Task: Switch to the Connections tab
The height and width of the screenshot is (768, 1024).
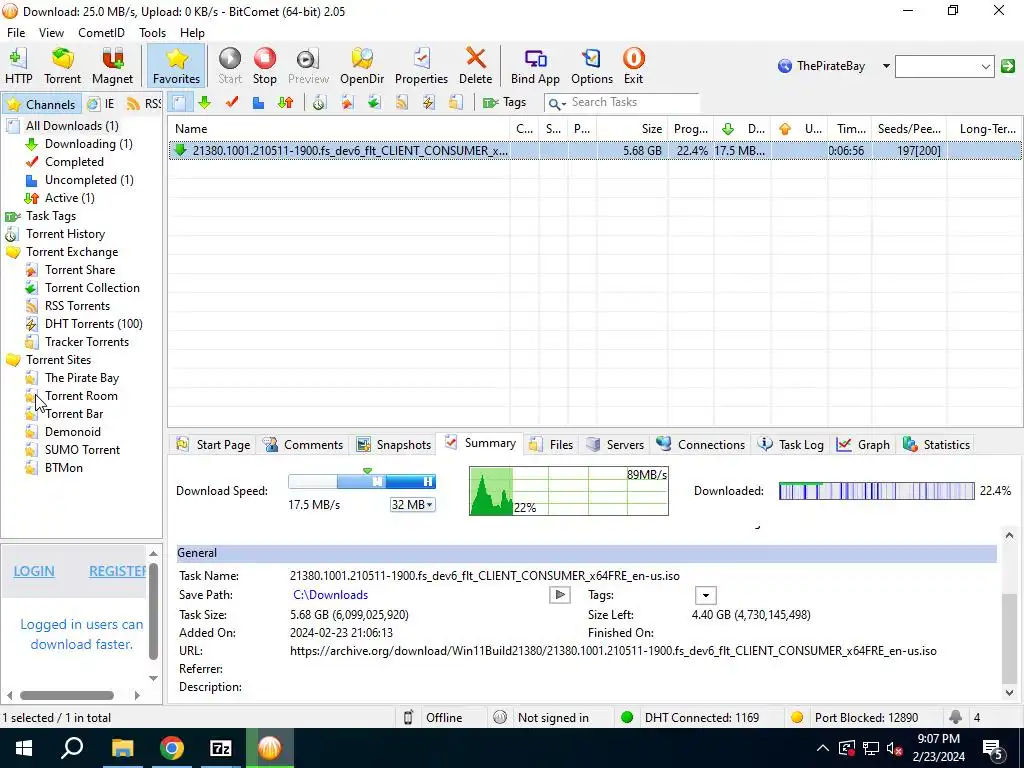Action: 701,445
